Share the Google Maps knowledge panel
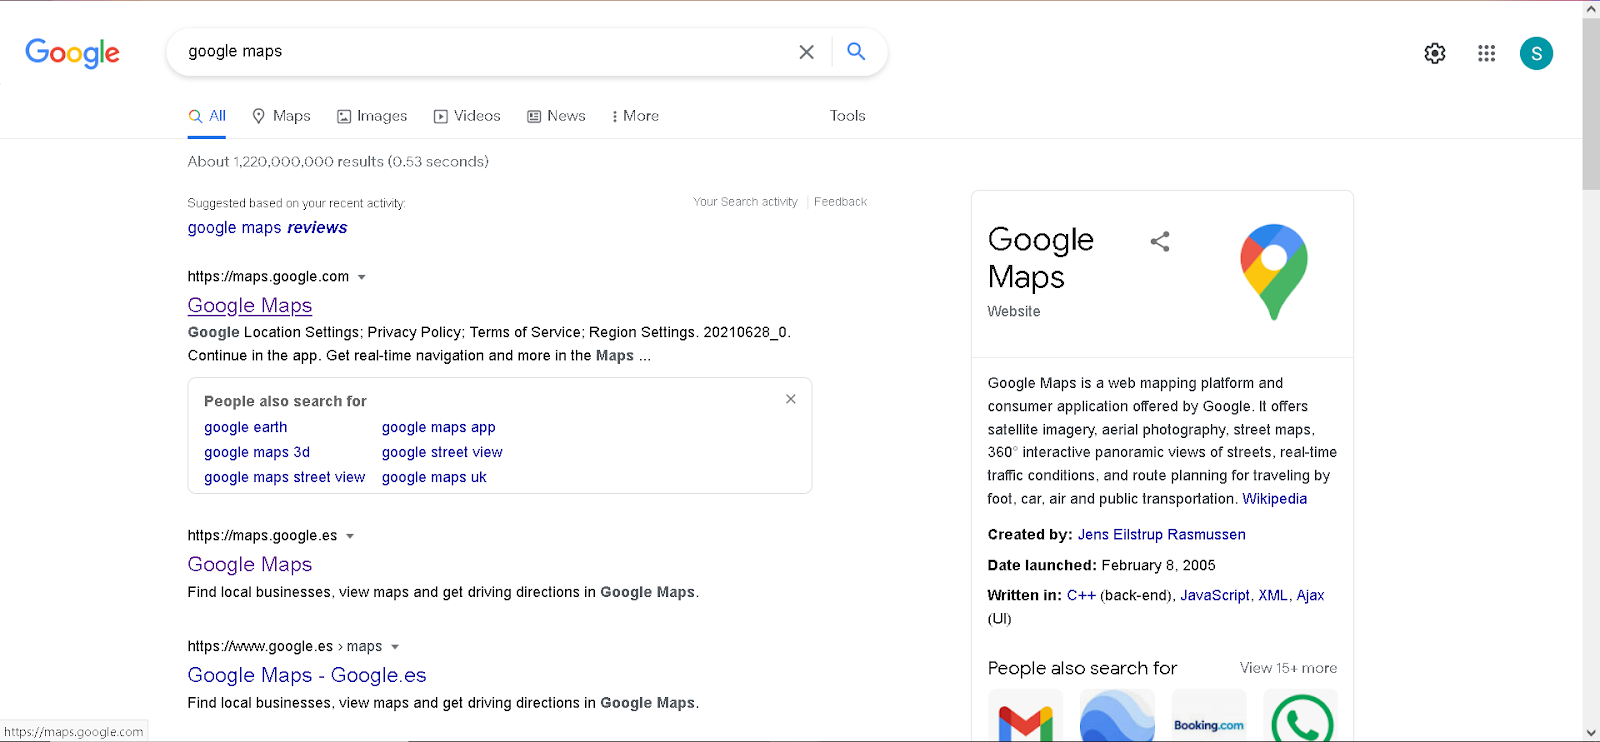The image size is (1600, 742). click(x=1160, y=241)
